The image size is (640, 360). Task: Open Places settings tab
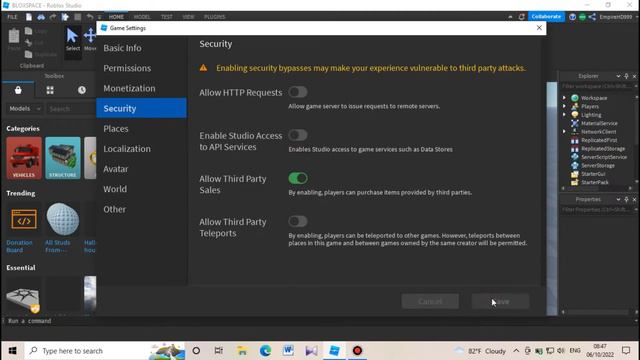pos(141,129)
